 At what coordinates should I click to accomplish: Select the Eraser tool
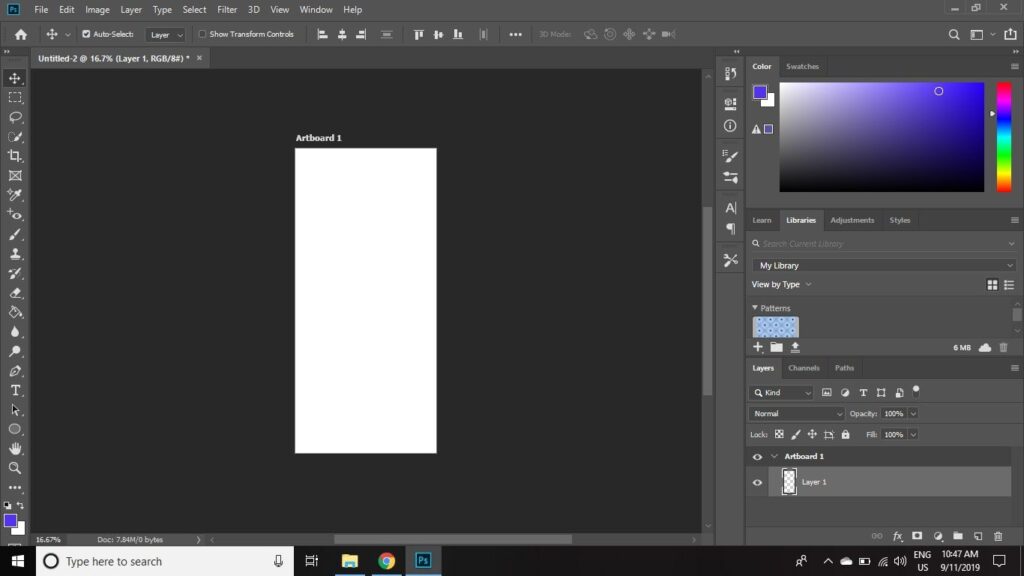(x=15, y=293)
